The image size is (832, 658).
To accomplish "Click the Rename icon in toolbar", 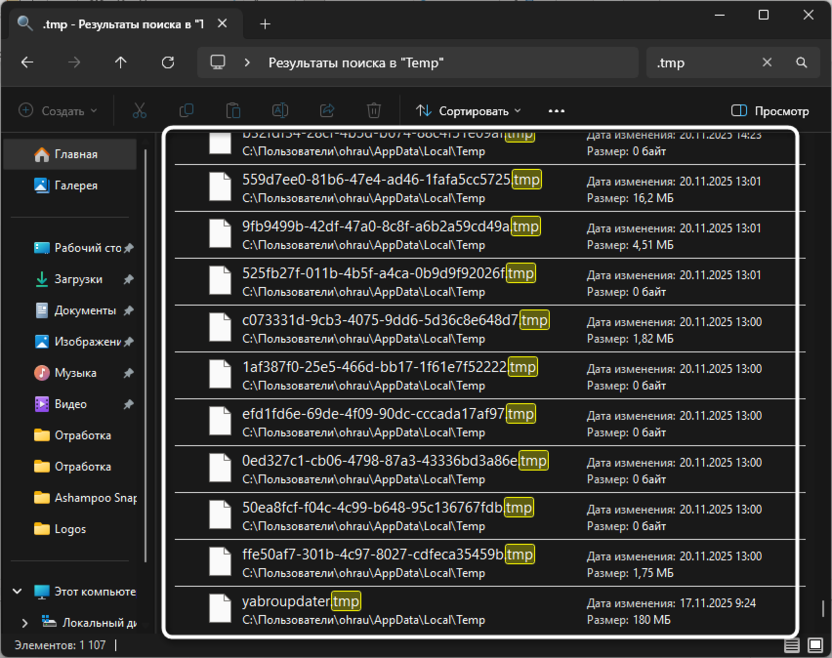I will point(280,111).
